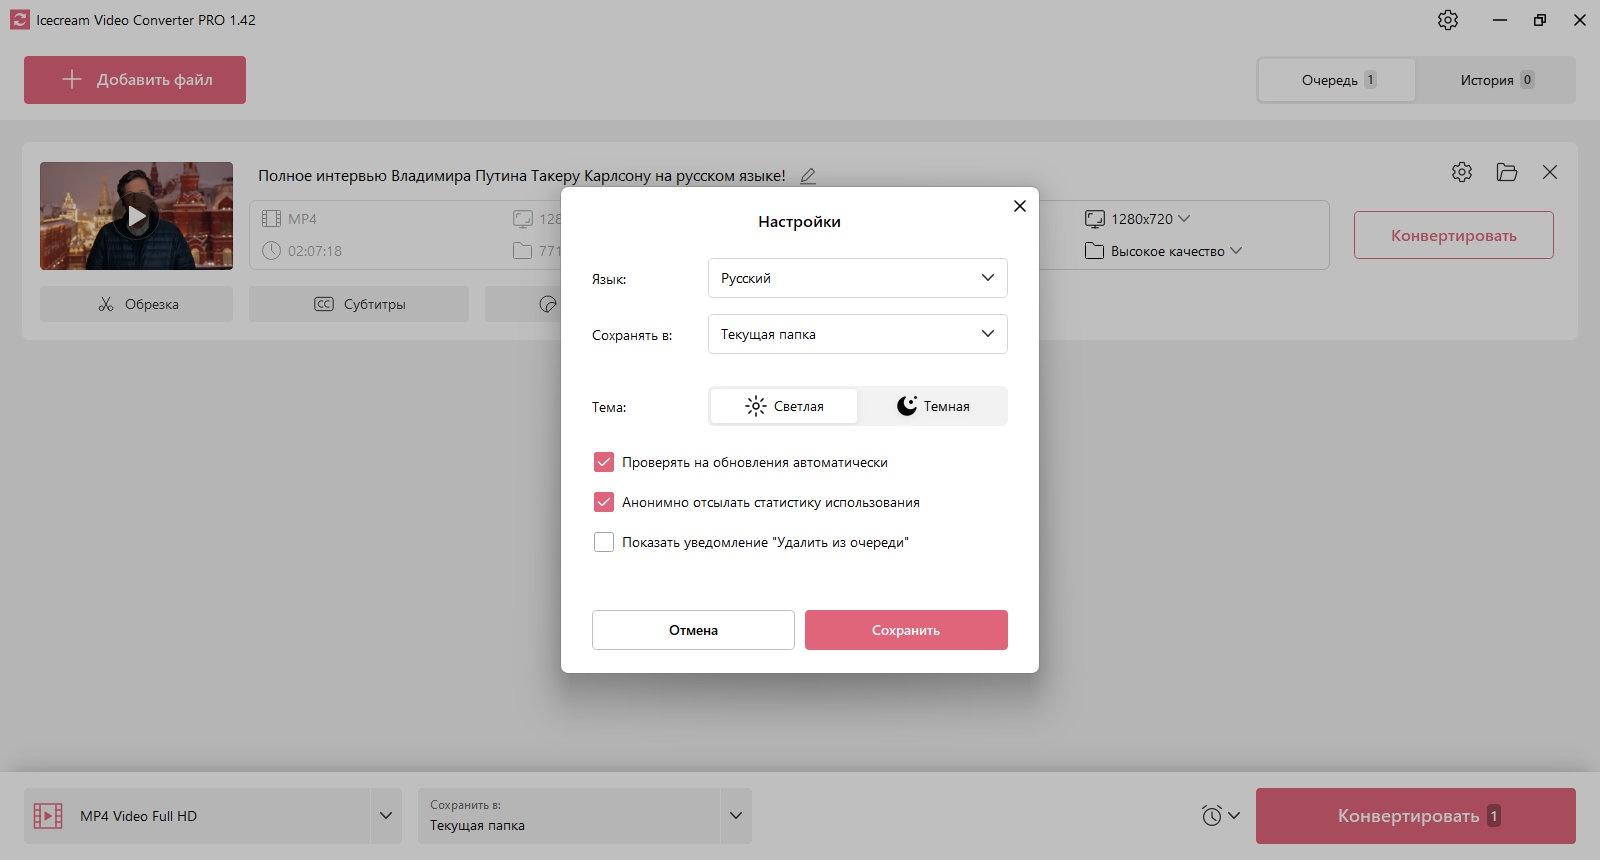Select the Светлая theme
Screen dimensions: 1600x860
[784, 406]
